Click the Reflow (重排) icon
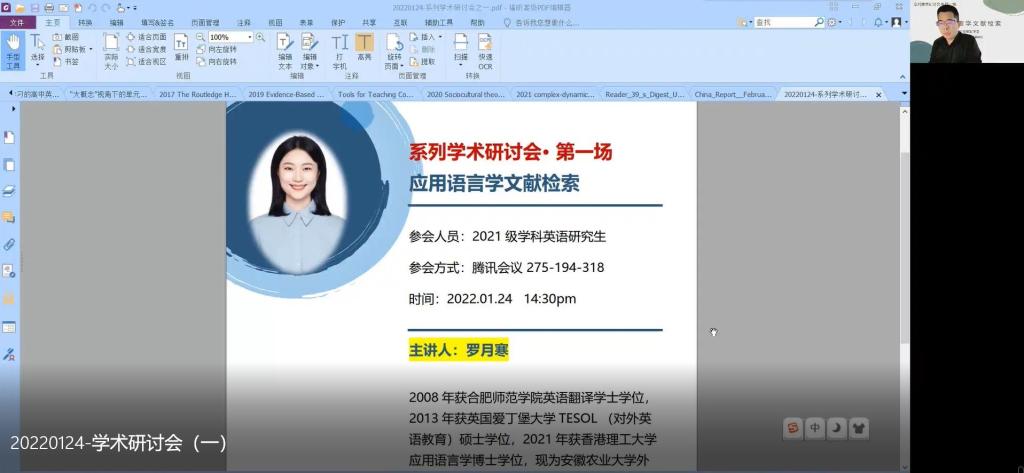 click(x=181, y=47)
